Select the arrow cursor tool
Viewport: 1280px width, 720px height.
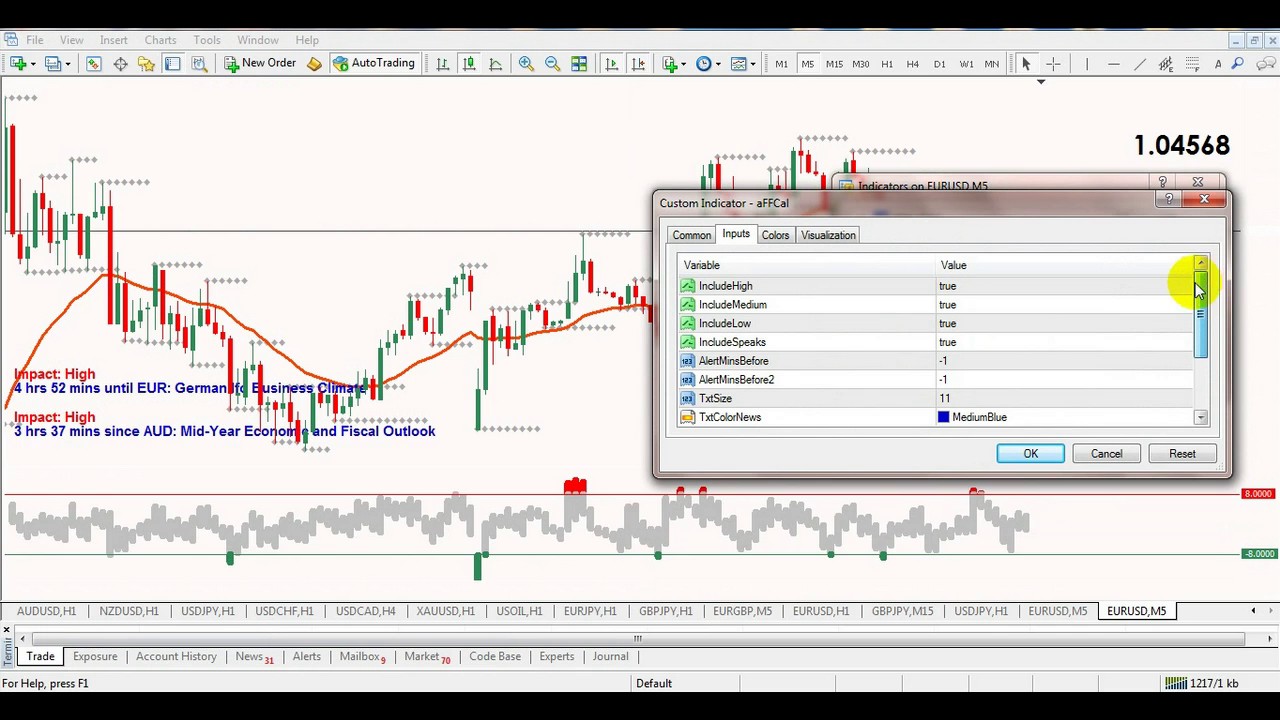pos(1026,64)
